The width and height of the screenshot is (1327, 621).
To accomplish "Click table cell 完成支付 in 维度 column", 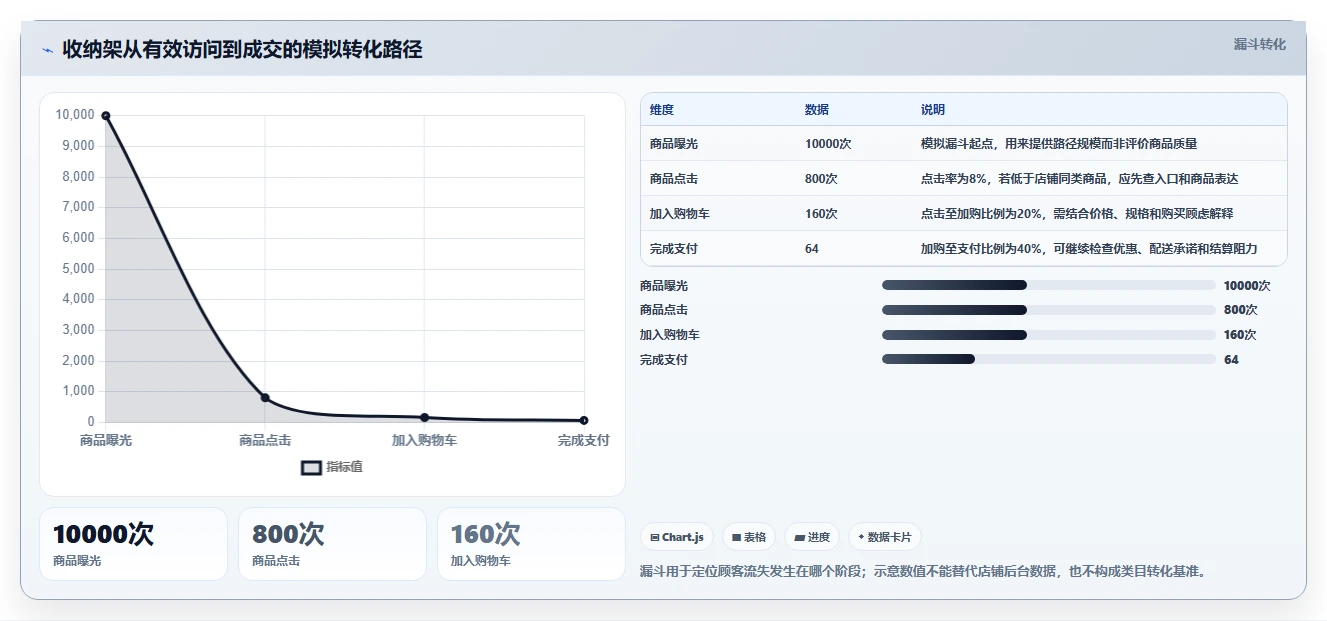I will (674, 249).
